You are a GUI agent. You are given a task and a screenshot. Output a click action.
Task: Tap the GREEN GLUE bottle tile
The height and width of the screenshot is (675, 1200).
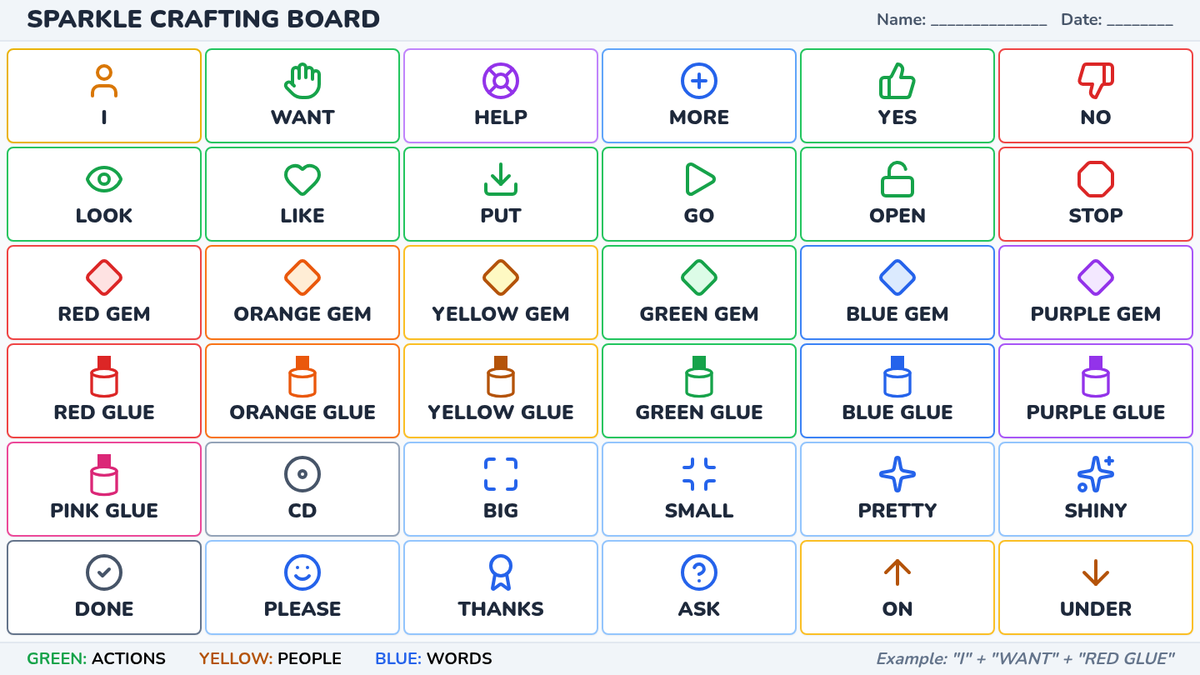699,391
